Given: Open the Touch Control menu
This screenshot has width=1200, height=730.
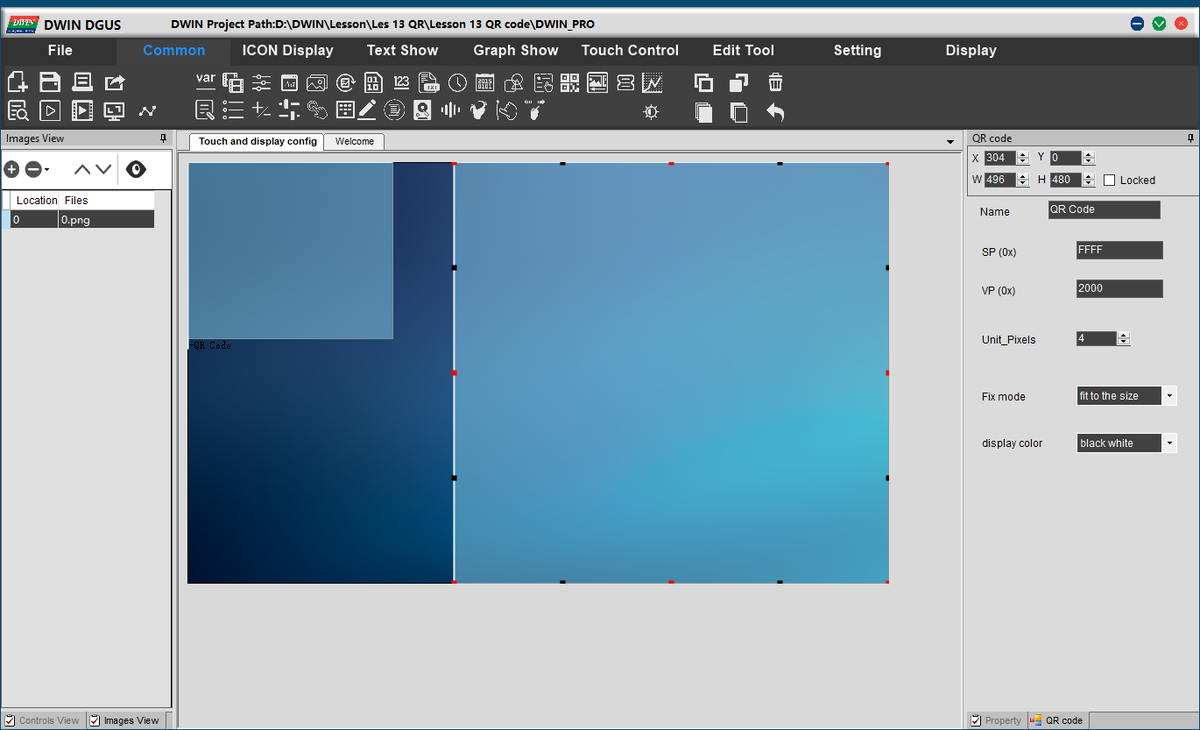Looking at the screenshot, I should click(630, 50).
